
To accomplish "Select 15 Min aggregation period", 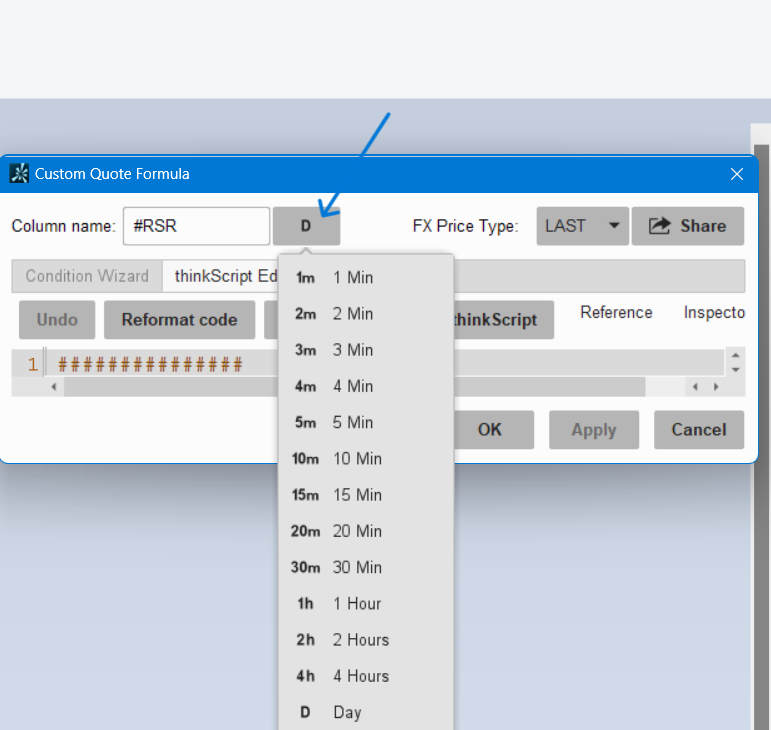I will (x=365, y=495).
